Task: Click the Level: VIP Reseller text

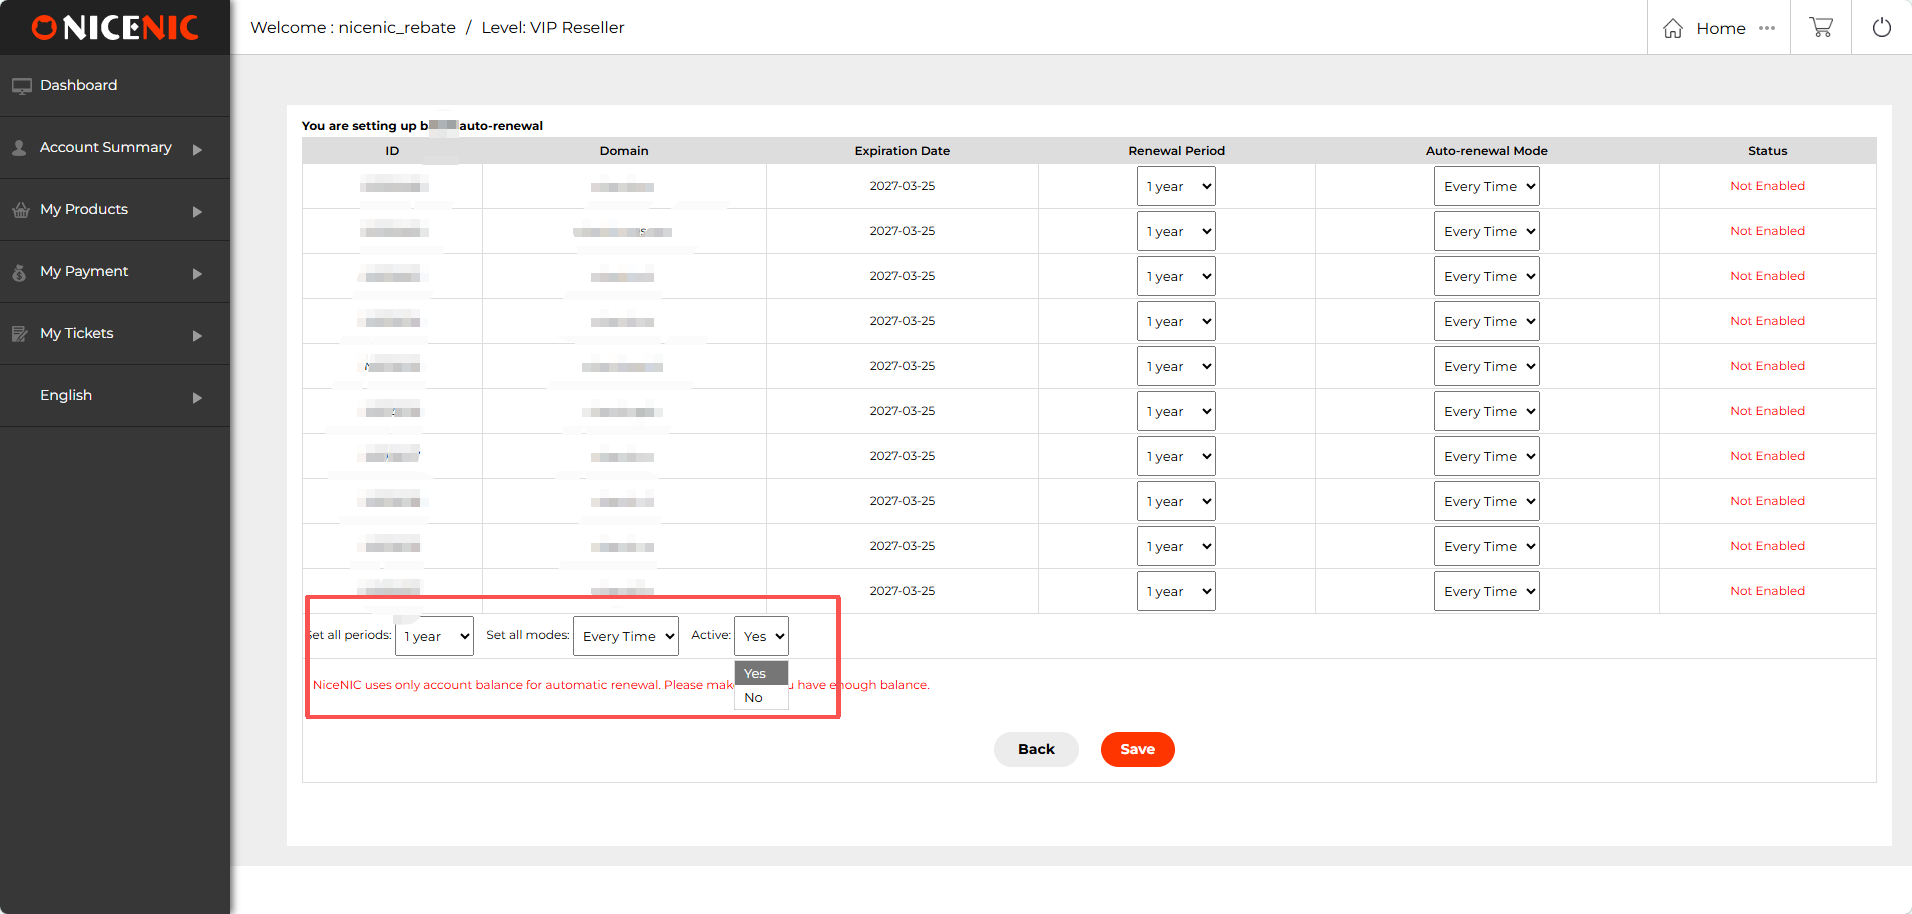Action: pos(553,28)
